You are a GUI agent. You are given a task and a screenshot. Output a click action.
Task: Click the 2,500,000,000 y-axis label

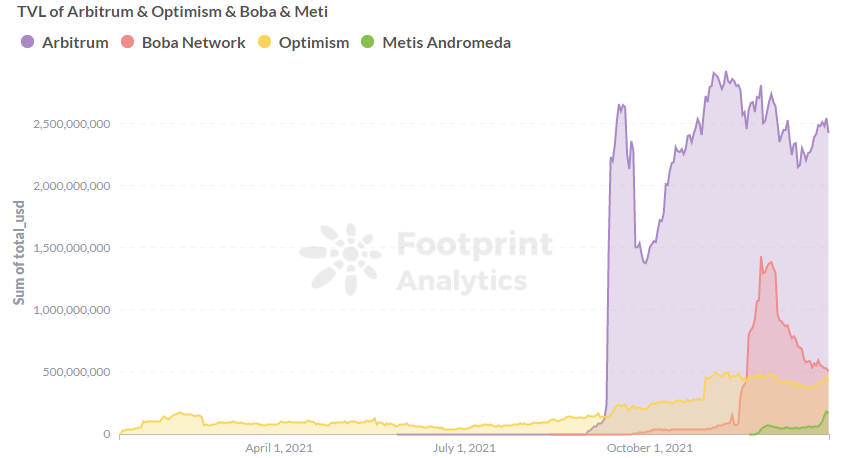pos(72,124)
